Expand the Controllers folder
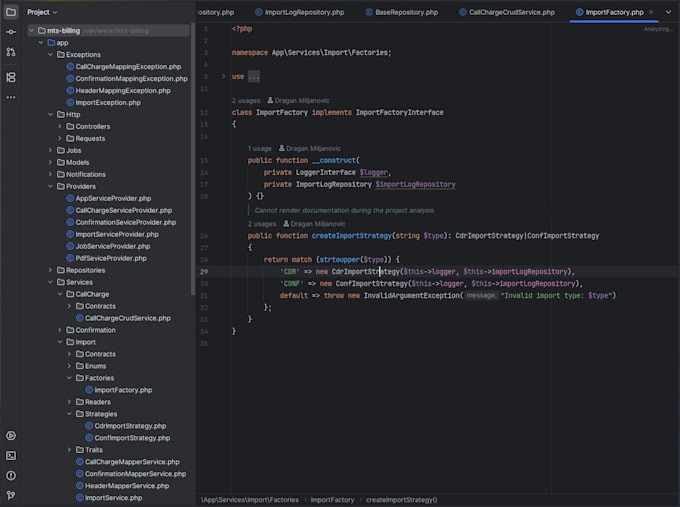 click(x=60, y=127)
